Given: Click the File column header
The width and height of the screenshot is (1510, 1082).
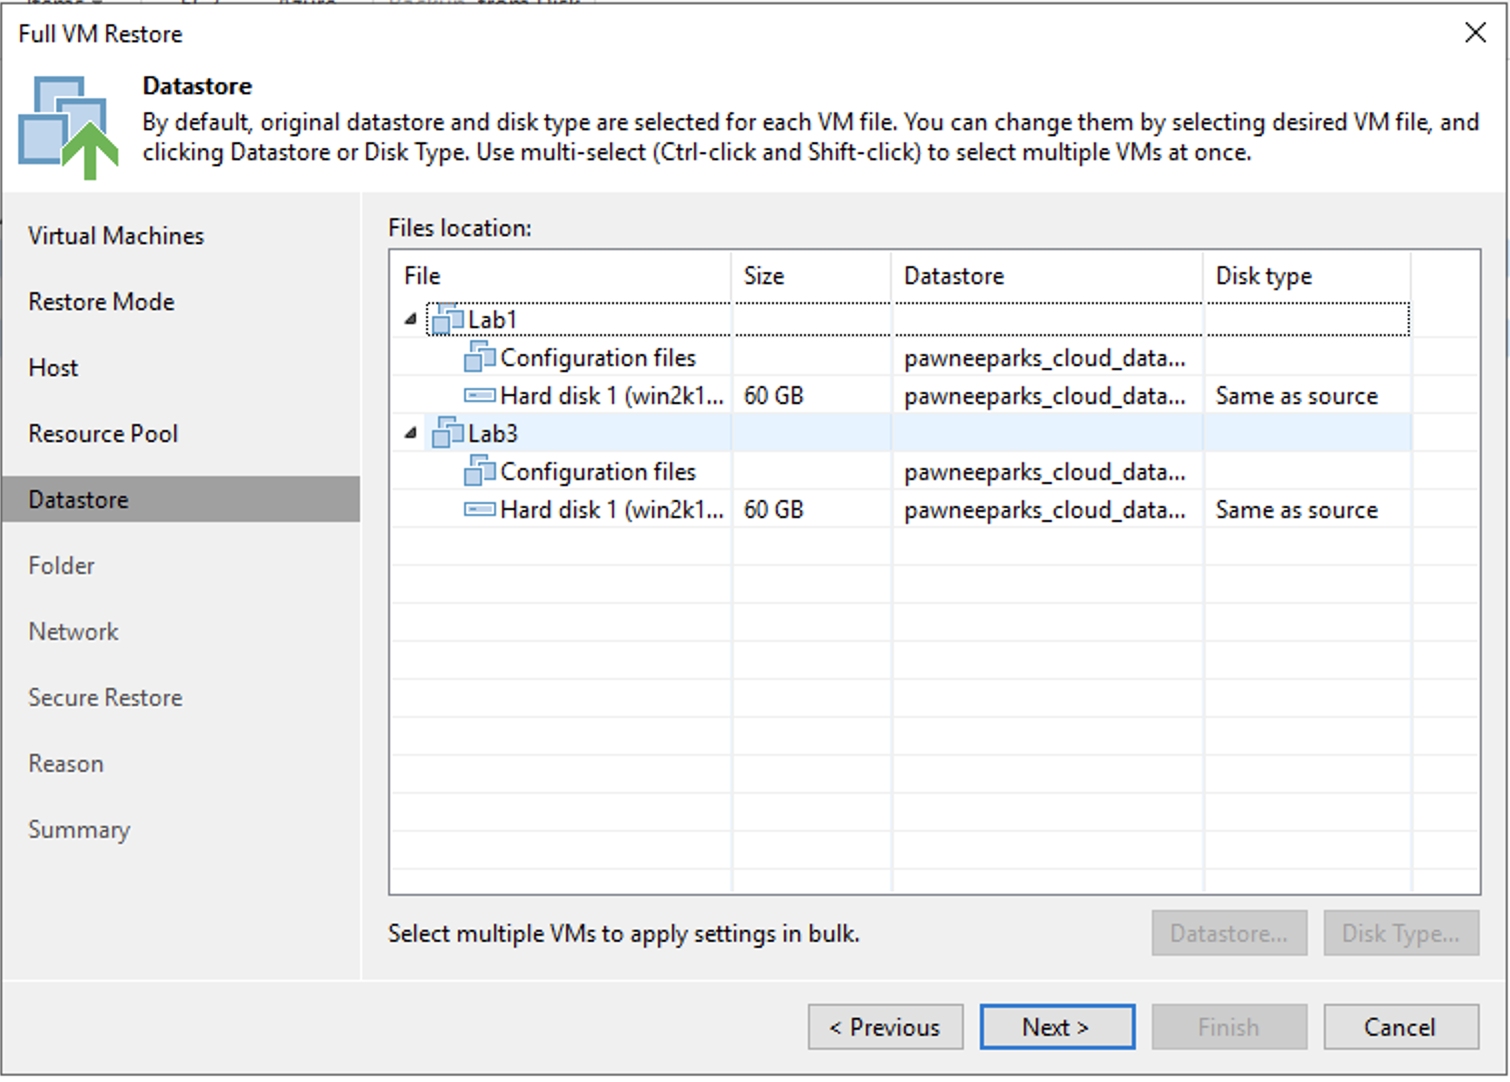Looking at the screenshot, I should coord(561,276).
